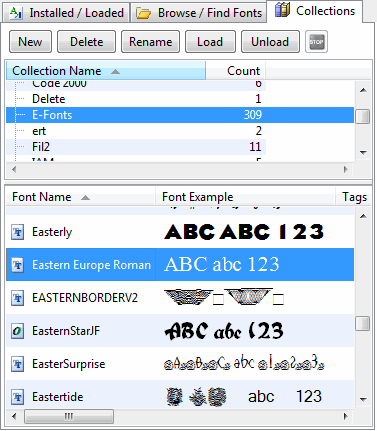This screenshot has width=377, height=431.
Task: Click the Browse / Find Fonts folder icon
Action: click(x=144, y=13)
